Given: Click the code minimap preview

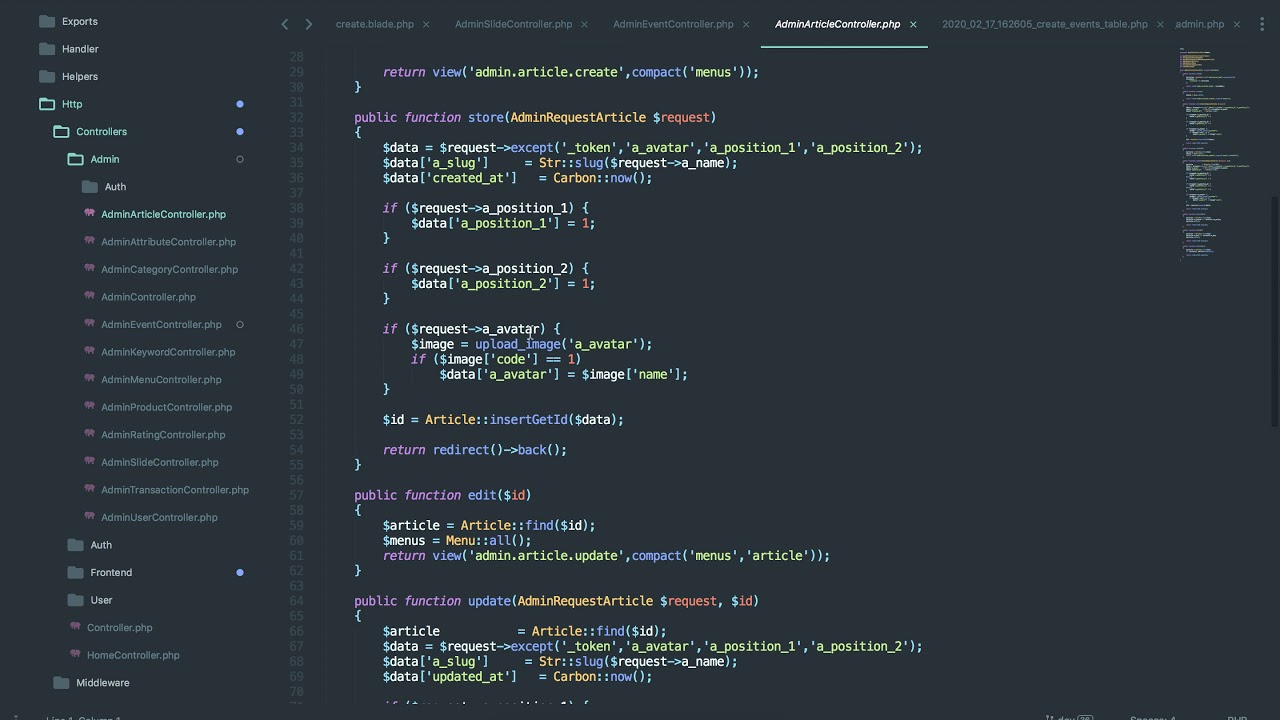Looking at the screenshot, I should pyautogui.click(x=1215, y=153).
